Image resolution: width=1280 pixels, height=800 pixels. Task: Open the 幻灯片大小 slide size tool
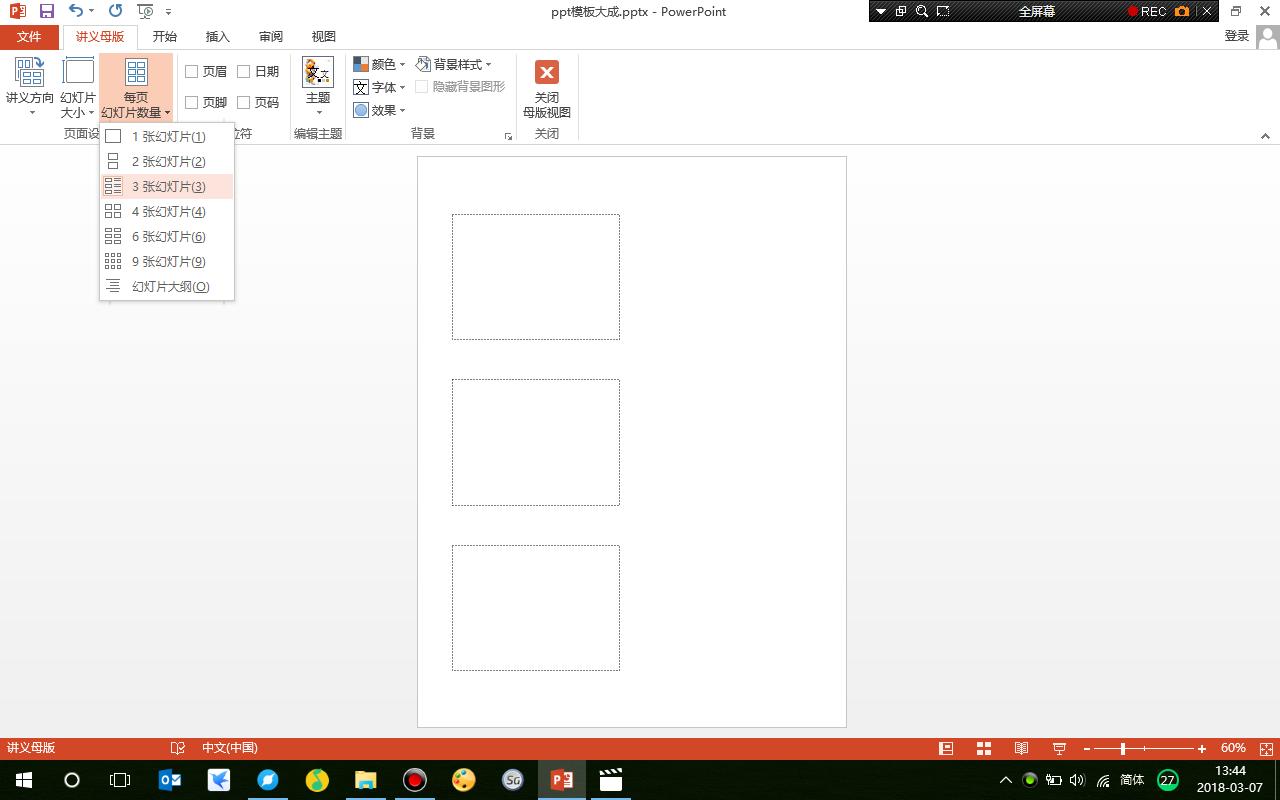[x=77, y=87]
